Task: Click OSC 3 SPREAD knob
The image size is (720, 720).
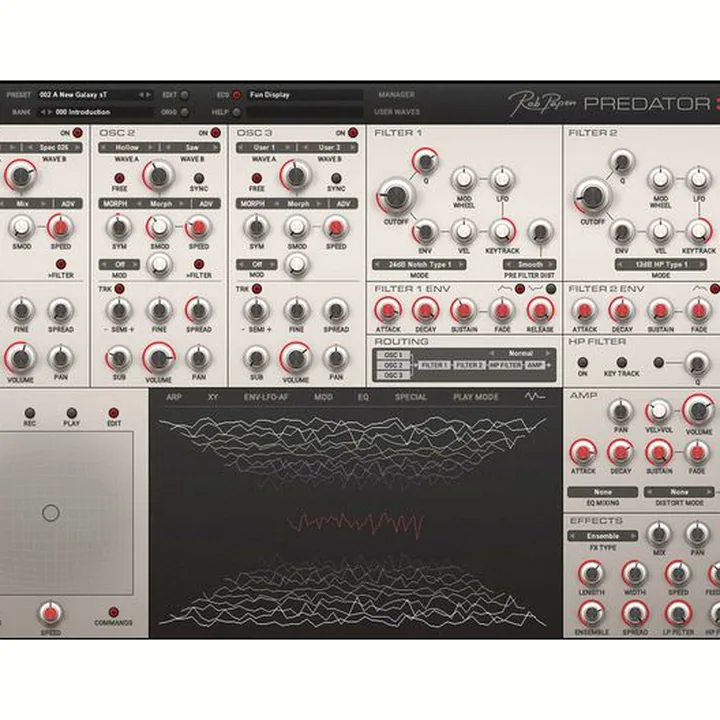Action: click(336, 311)
